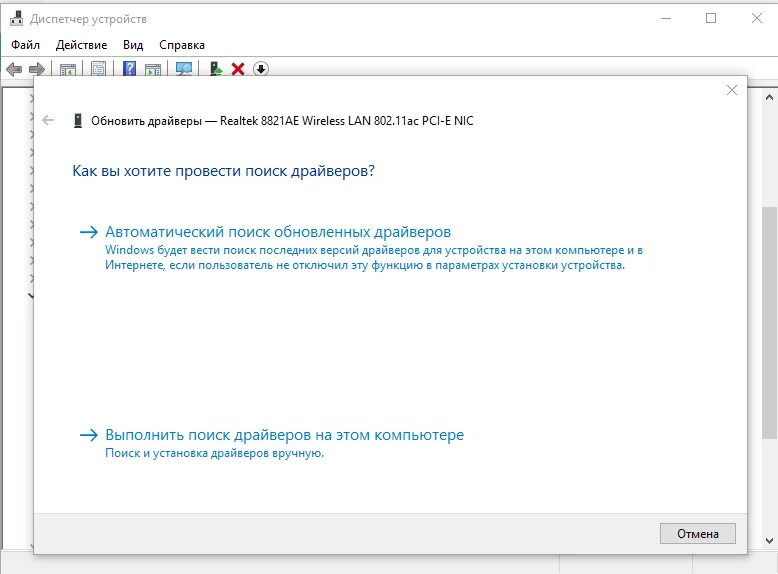Click the Forward arrow in Device Manager toolbar

[37, 69]
